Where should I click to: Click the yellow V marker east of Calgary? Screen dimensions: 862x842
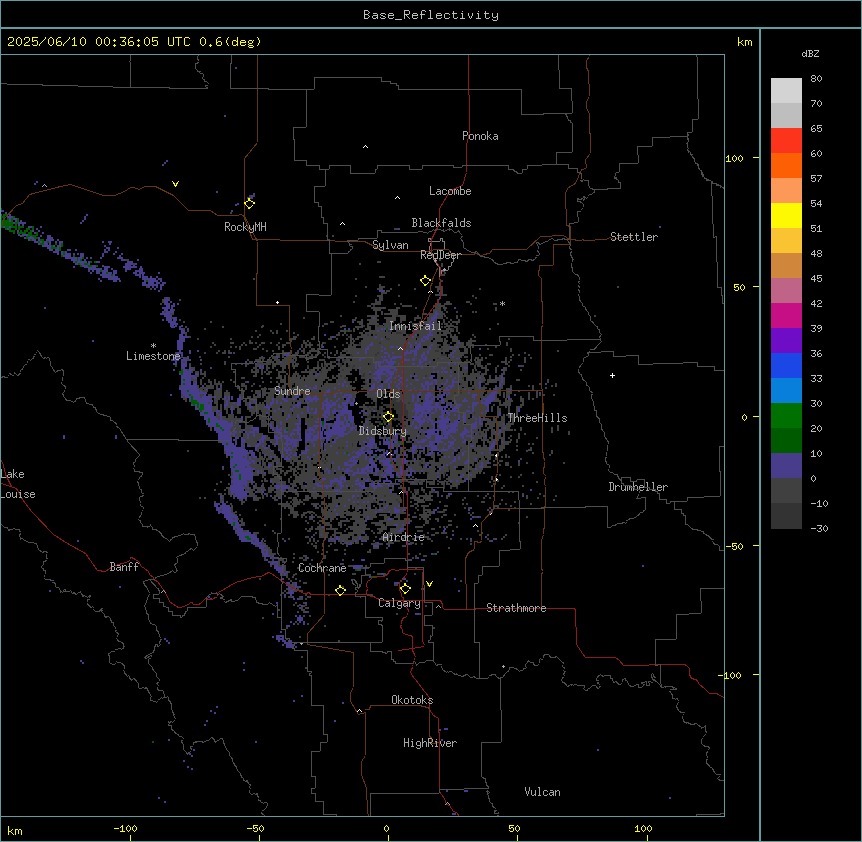click(x=429, y=584)
